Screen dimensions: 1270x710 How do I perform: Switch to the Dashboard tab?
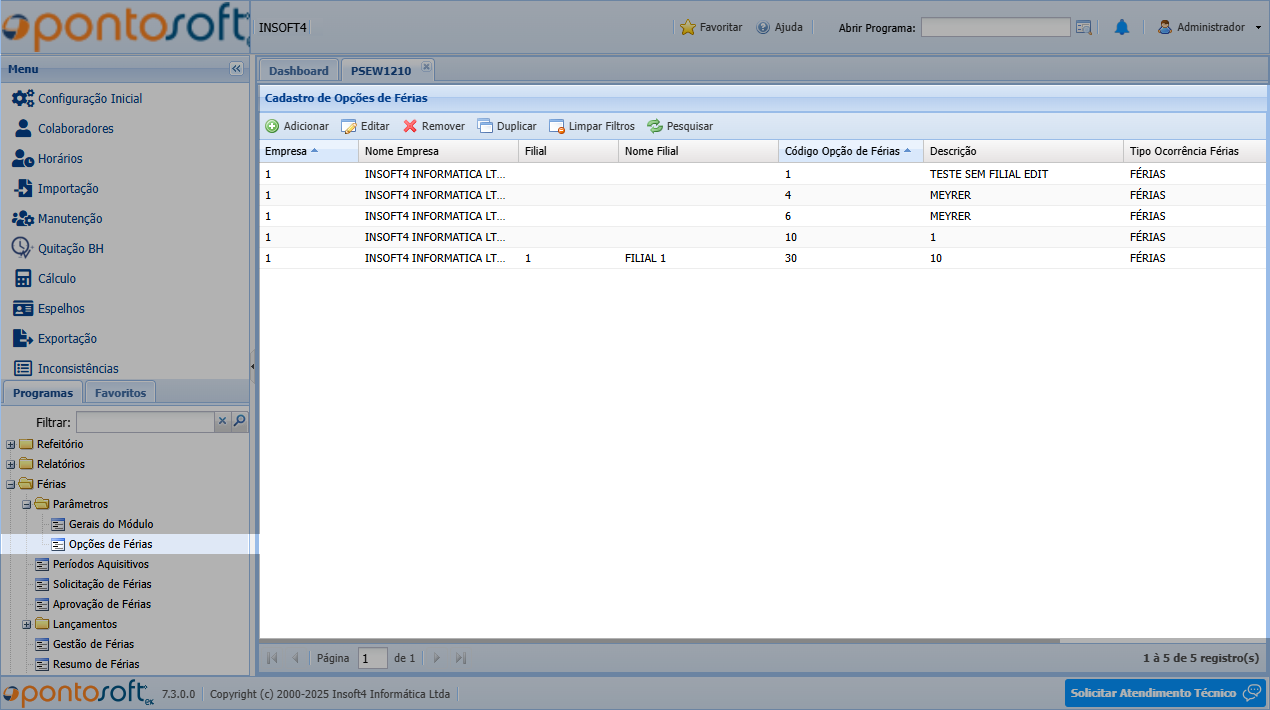pyautogui.click(x=298, y=70)
